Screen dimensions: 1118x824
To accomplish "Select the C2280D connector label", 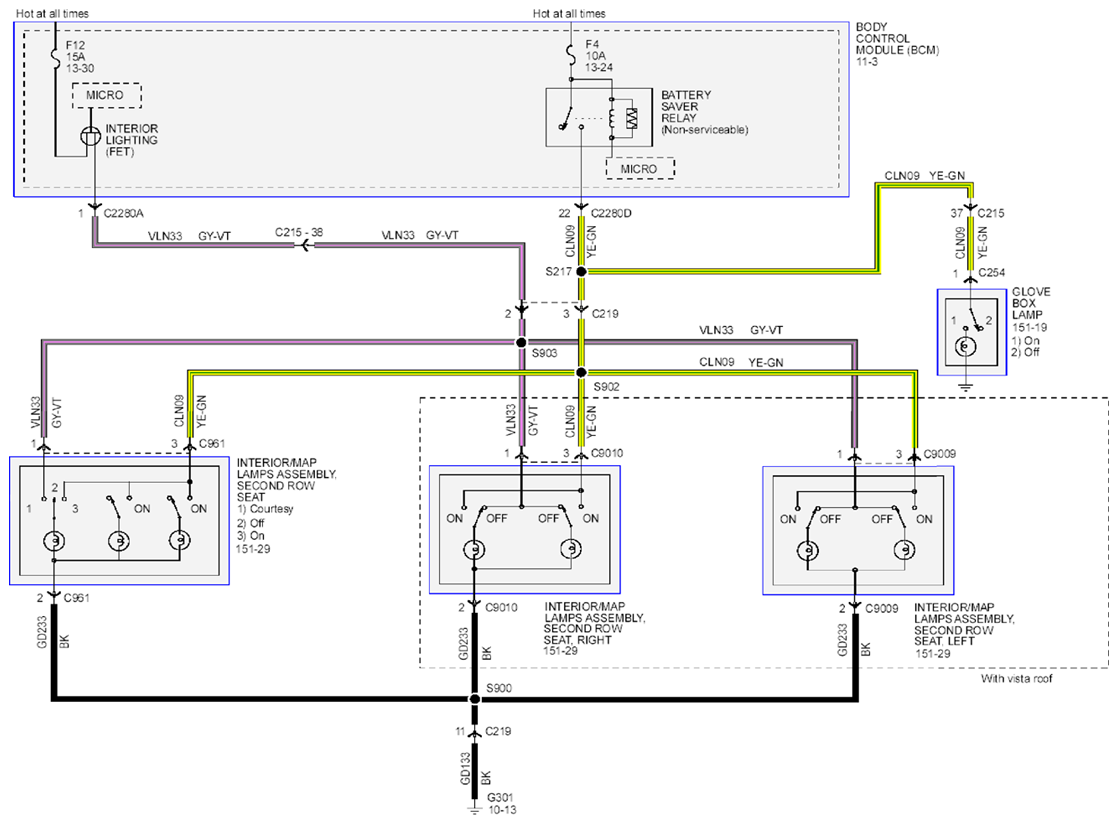I will (611, 213).
